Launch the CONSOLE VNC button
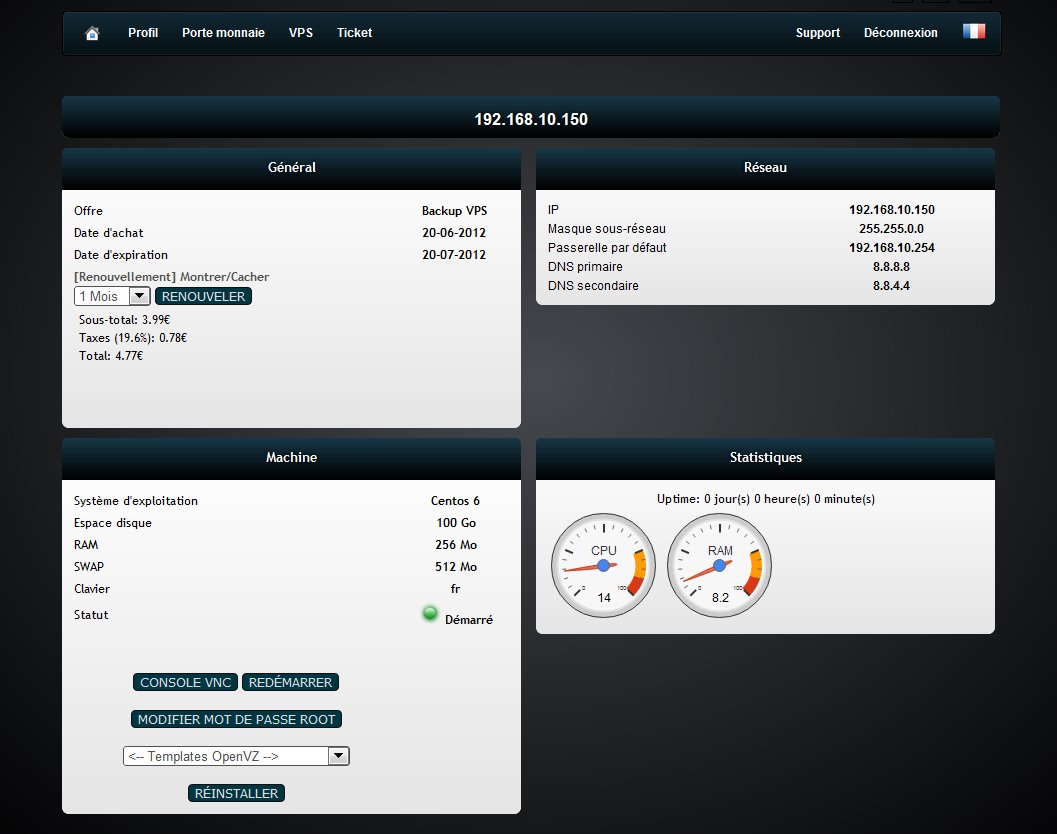 click(x=185, y=683)
